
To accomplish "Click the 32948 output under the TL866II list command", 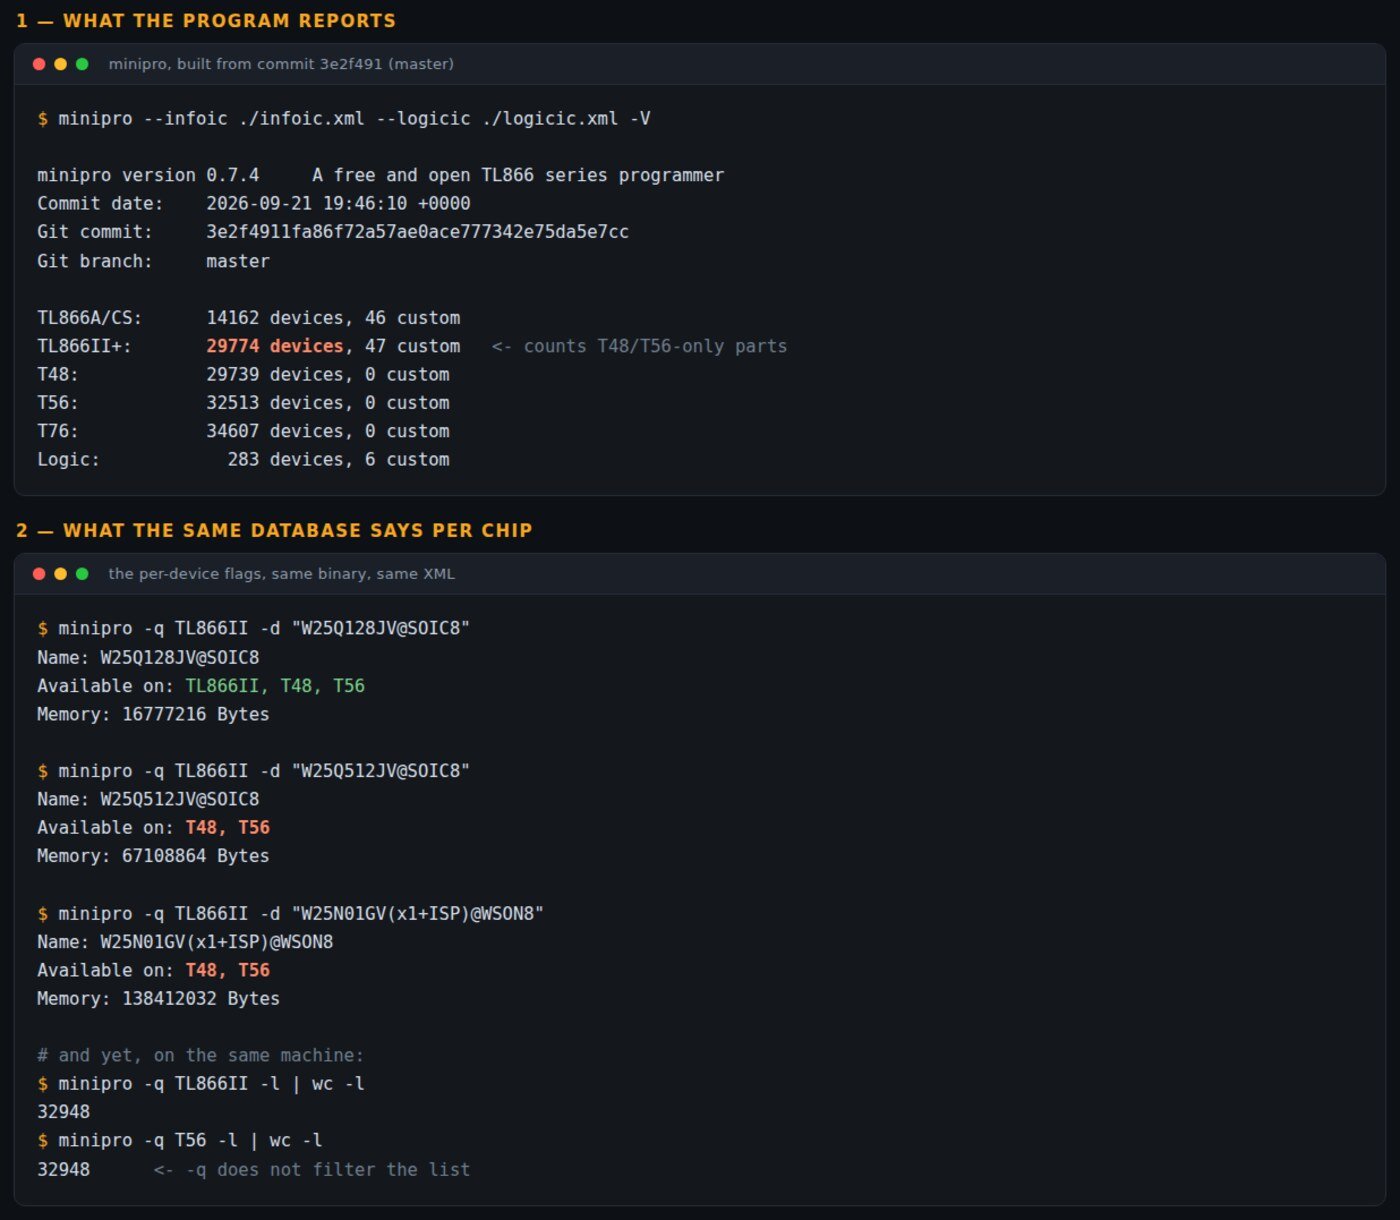I will [x=63, y=1112].
